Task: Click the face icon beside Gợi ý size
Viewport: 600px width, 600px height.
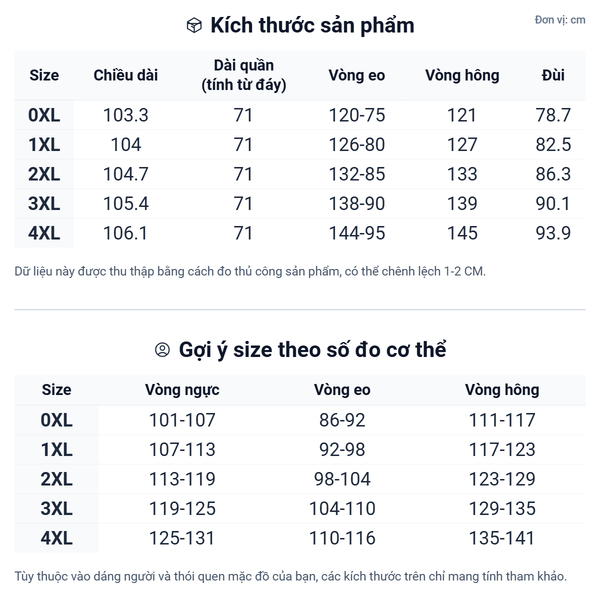Action: pos(162,350)
